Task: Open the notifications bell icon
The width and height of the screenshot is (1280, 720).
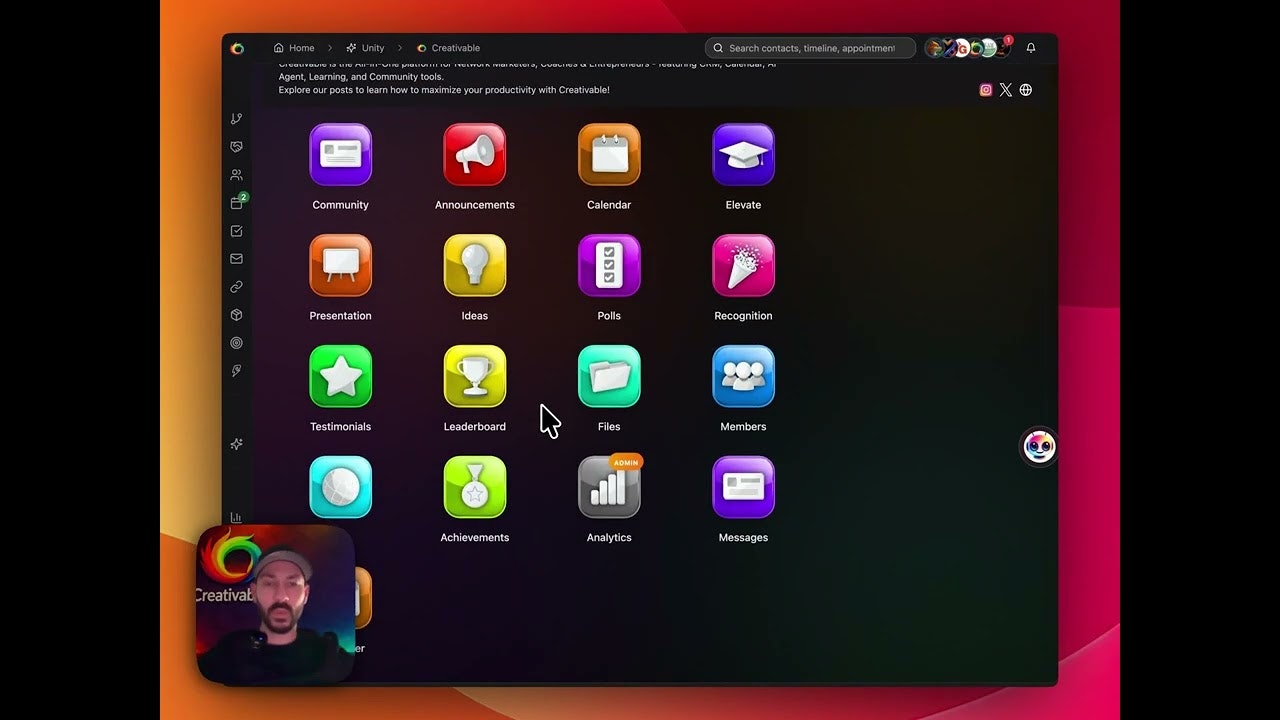Action: 1031,48
